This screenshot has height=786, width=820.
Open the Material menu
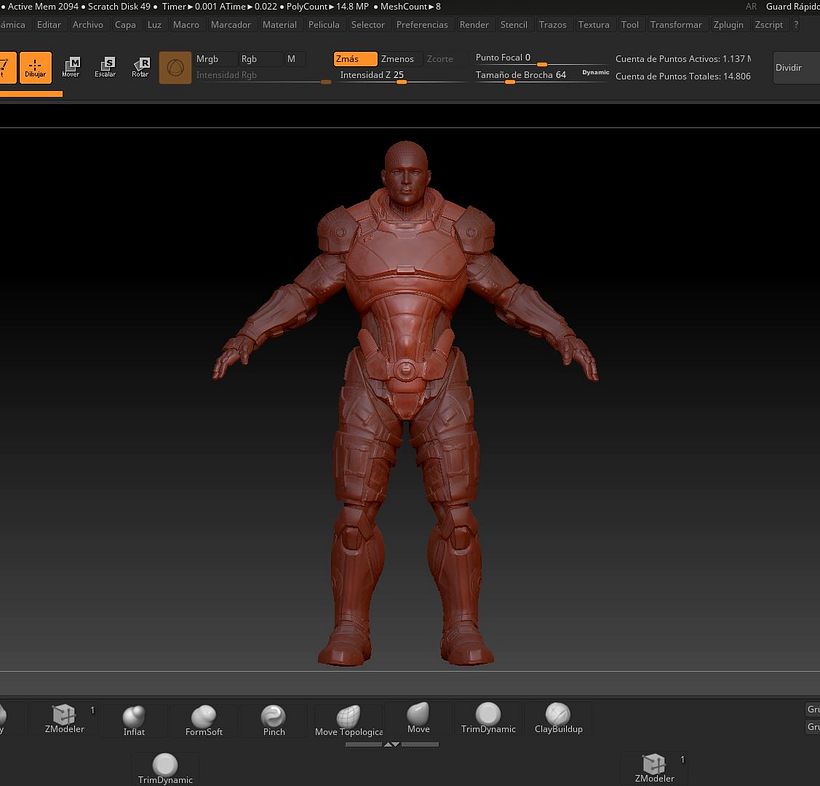[279, 25]
